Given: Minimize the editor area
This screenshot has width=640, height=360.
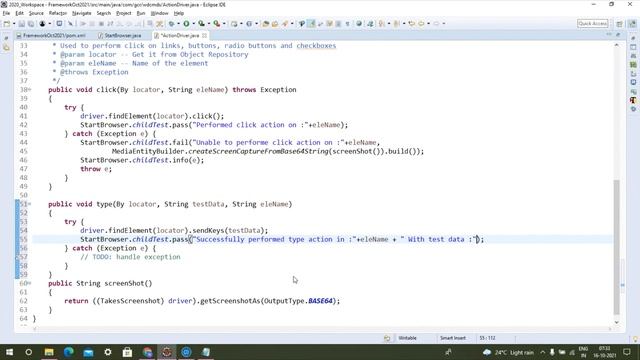Looking at the screenshot, I should pyautogui.click(x=609, y=35).
